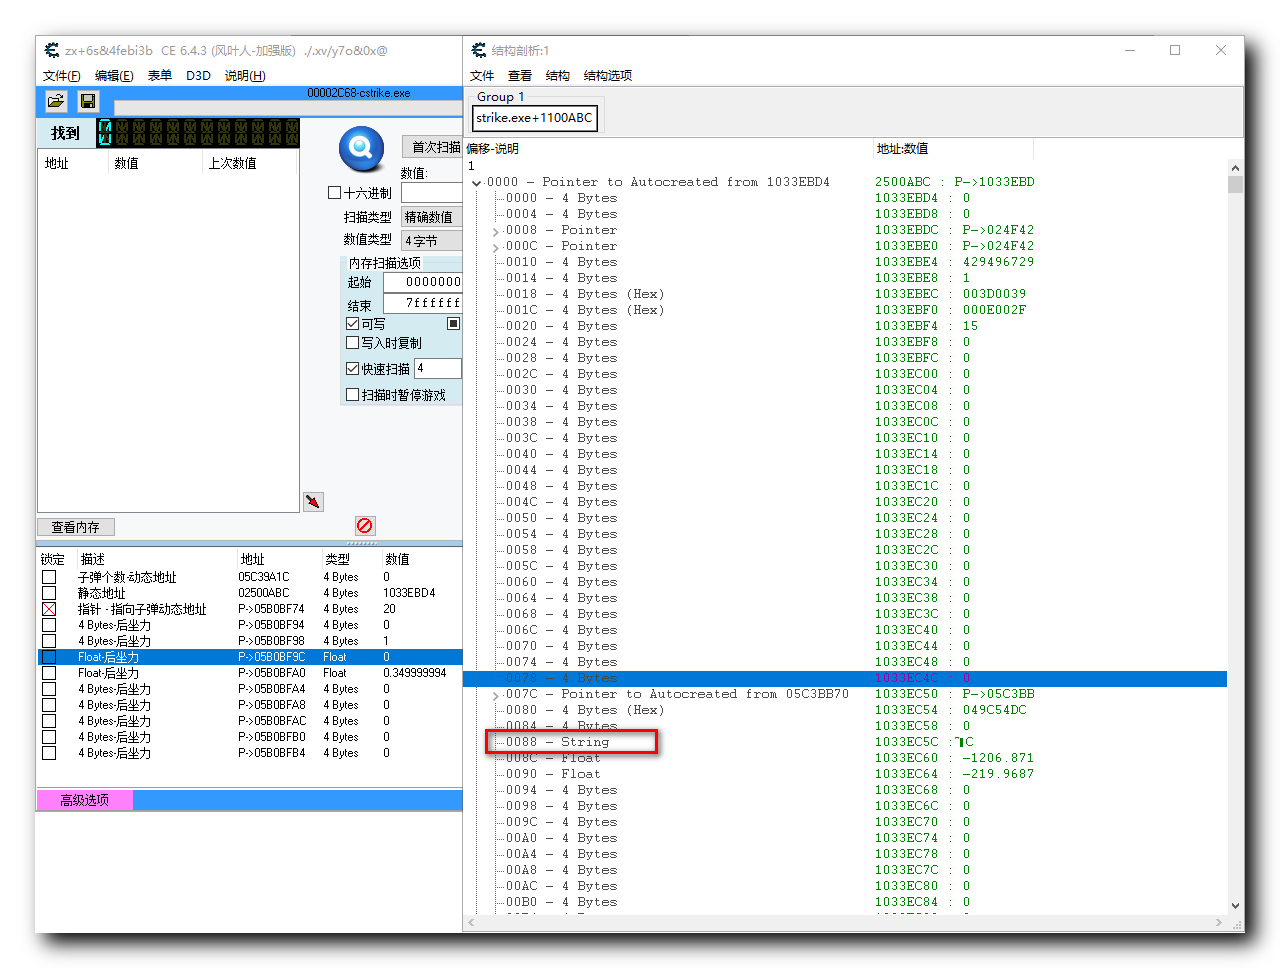Click the scan 数值 value input field
Viewport: 1280px width, 968px height.
tap(432, 193)
